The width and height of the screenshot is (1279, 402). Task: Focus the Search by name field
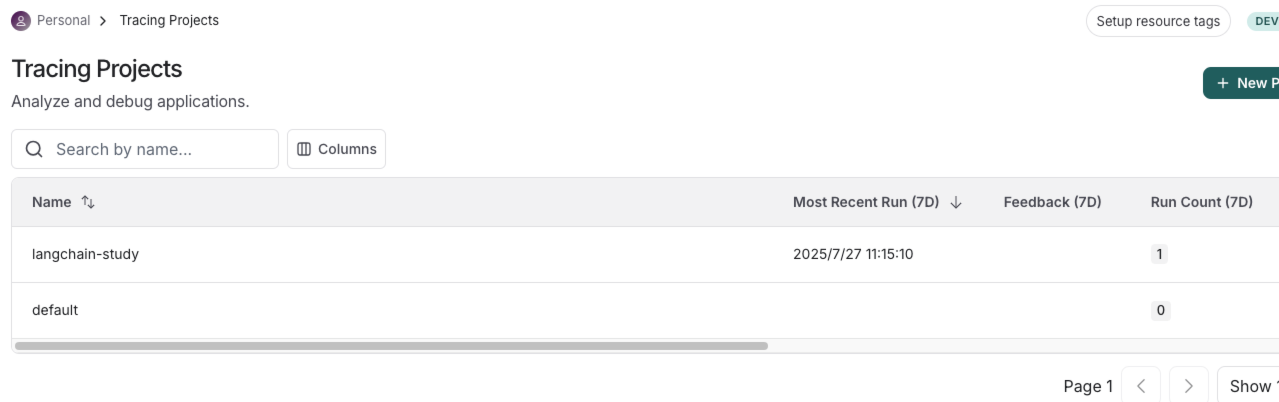pyautogui.click(x=160, y=149)
